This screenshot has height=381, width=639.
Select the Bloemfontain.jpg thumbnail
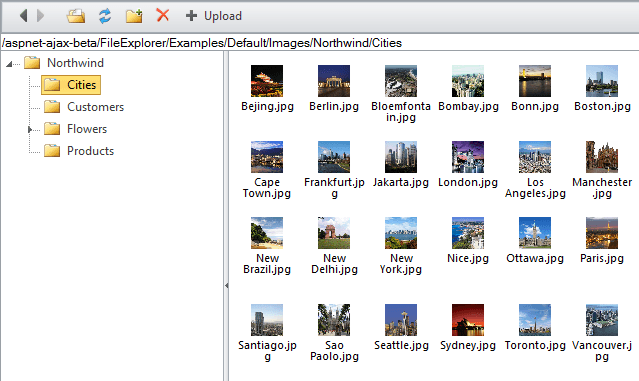(x=401, y=81)
